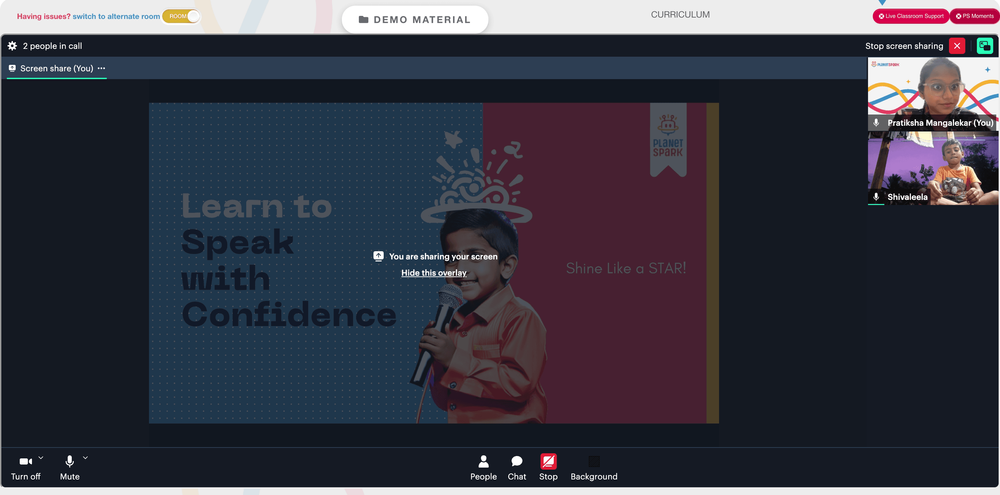Click the Having issues? text

(x=44, y=17)
